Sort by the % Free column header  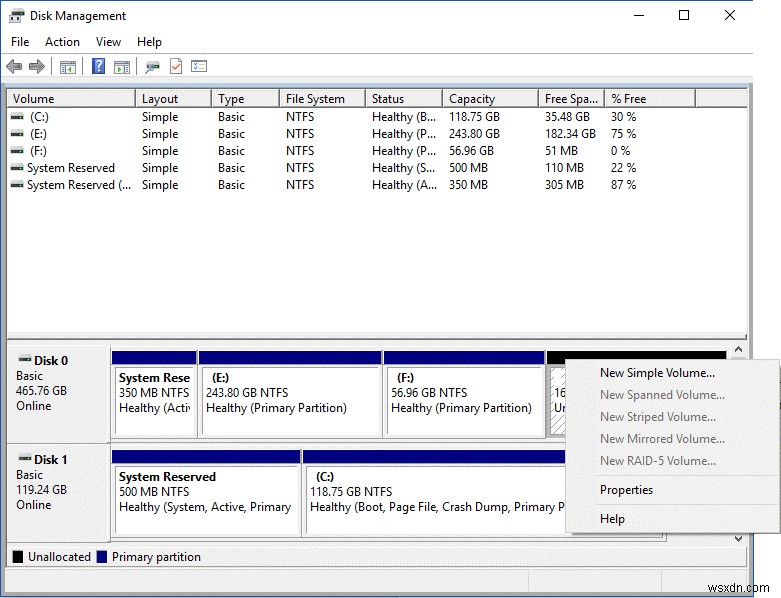point(650,99)
